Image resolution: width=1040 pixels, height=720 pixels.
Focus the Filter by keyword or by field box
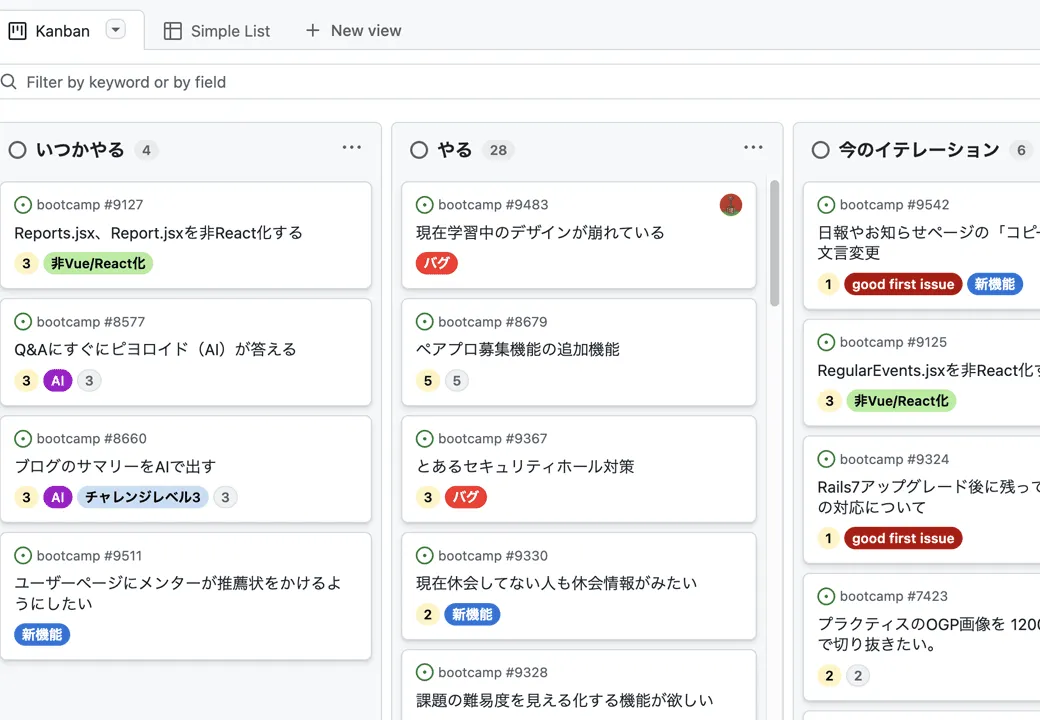tap(520, 82)
